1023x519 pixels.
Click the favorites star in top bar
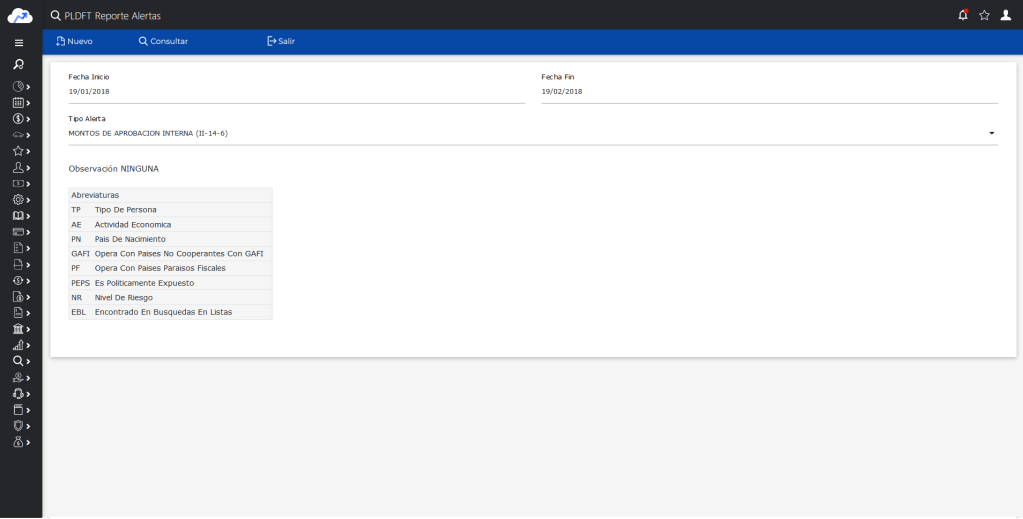(984, 15)
